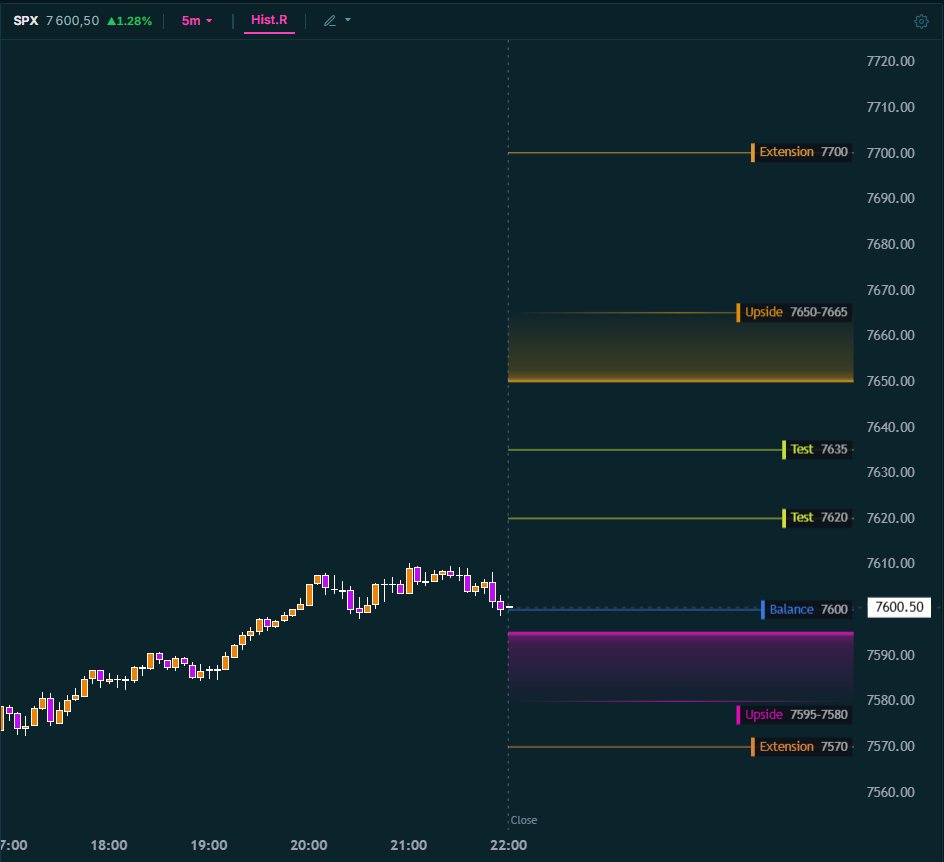944x862 pixels.
Task: Select the Test 7635 level label
Action: point(817,450)
